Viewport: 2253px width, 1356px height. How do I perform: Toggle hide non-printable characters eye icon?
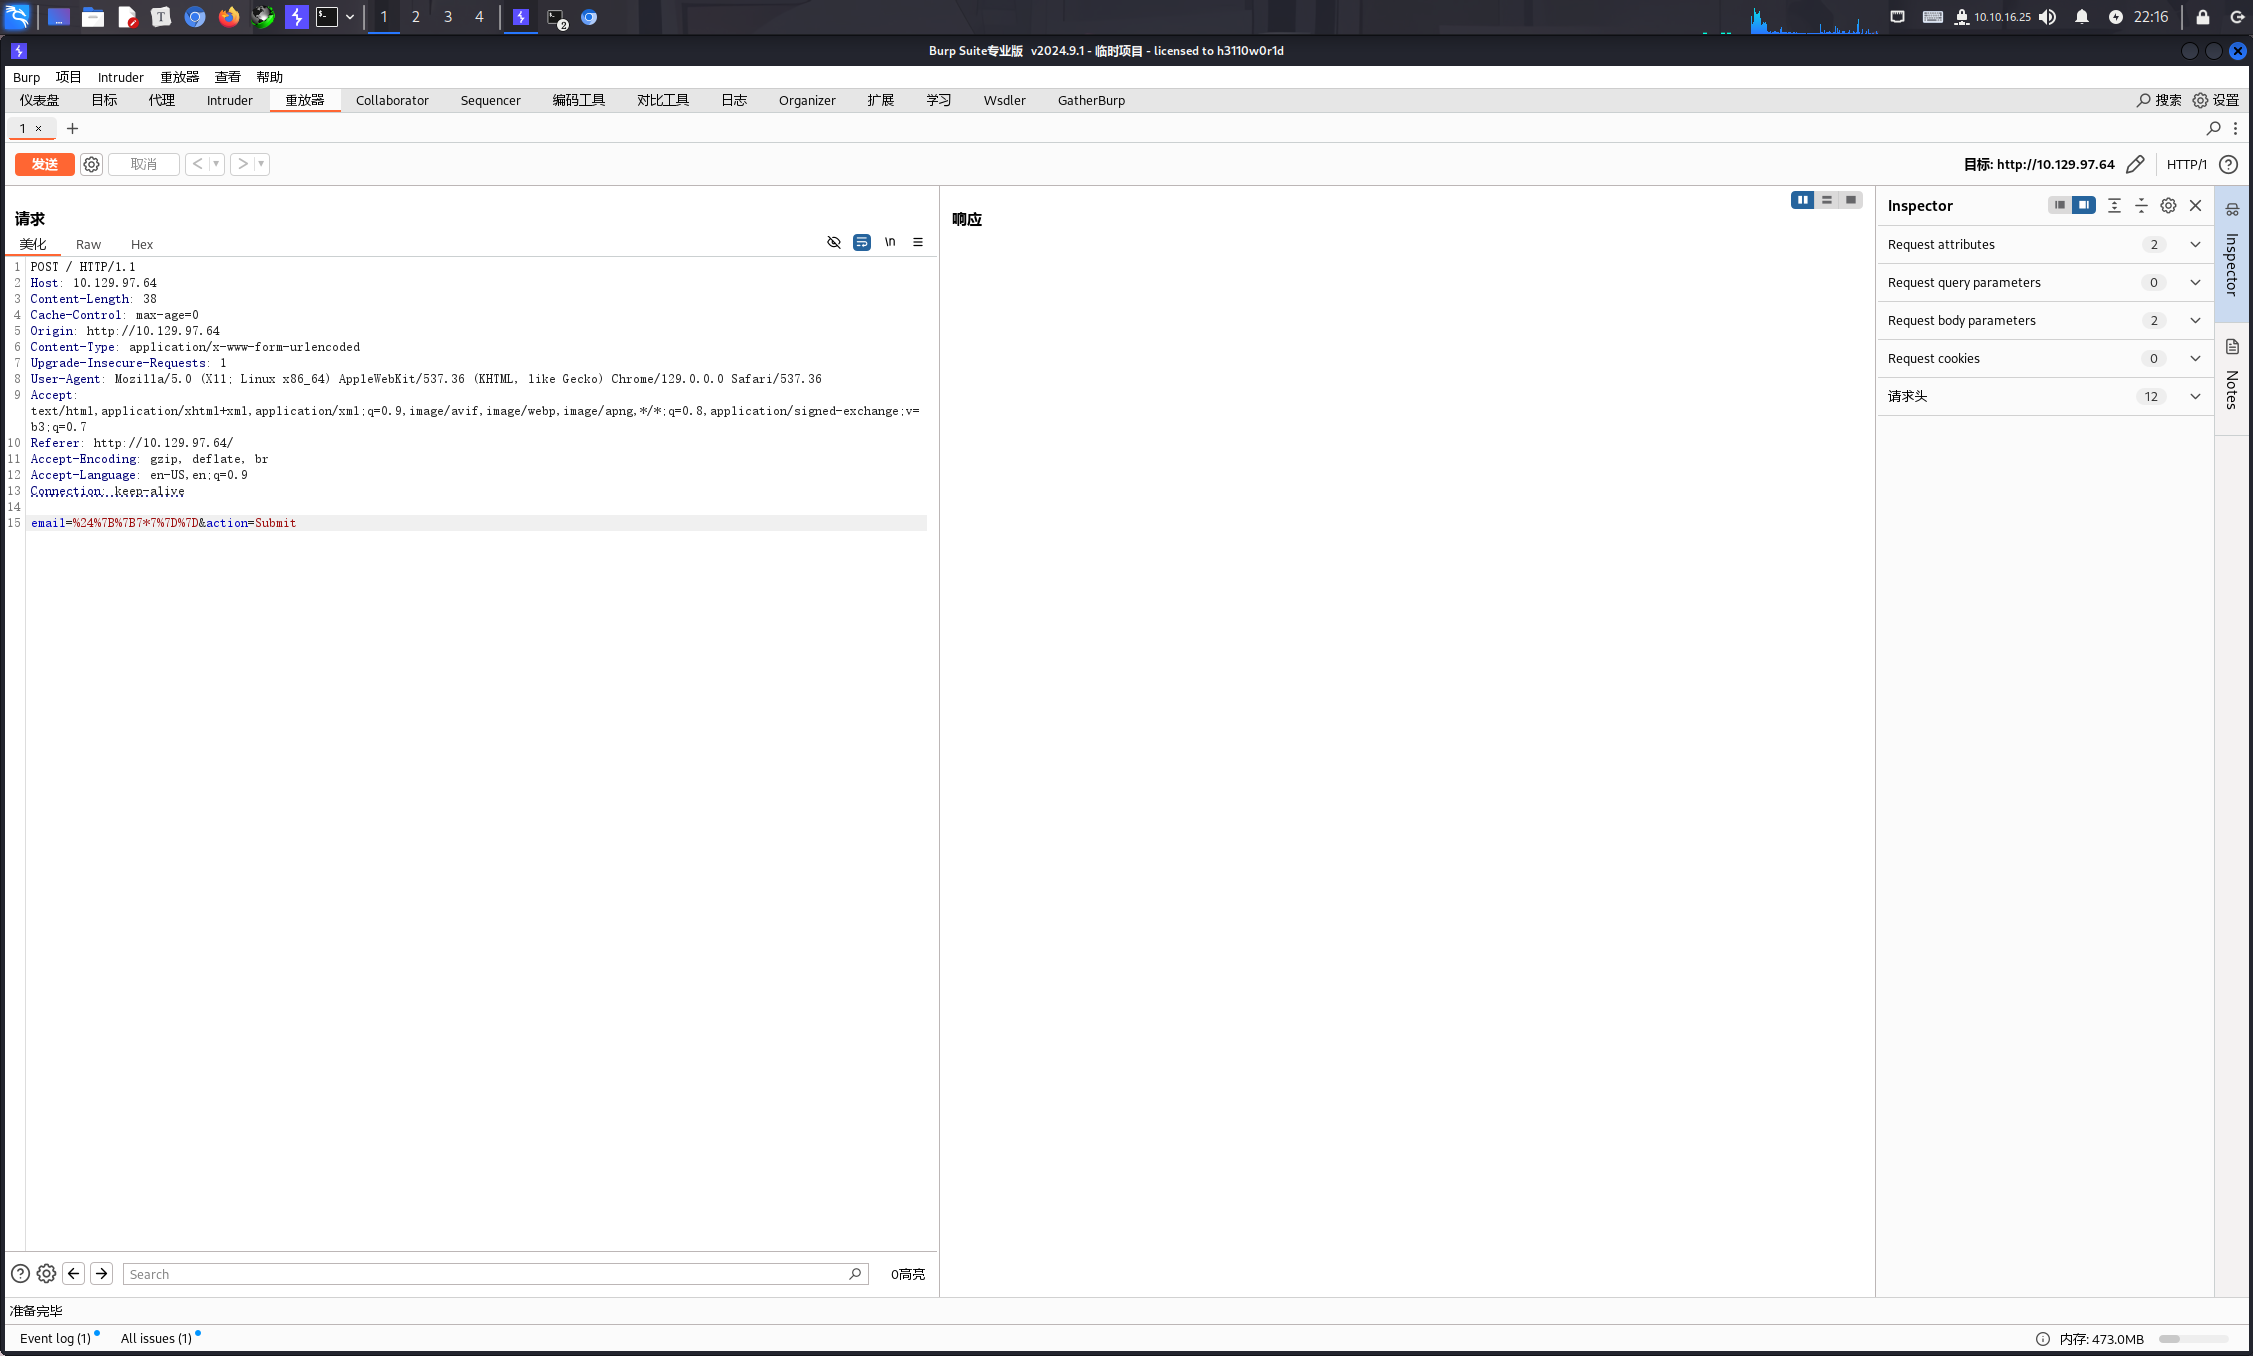click(833, 242)
